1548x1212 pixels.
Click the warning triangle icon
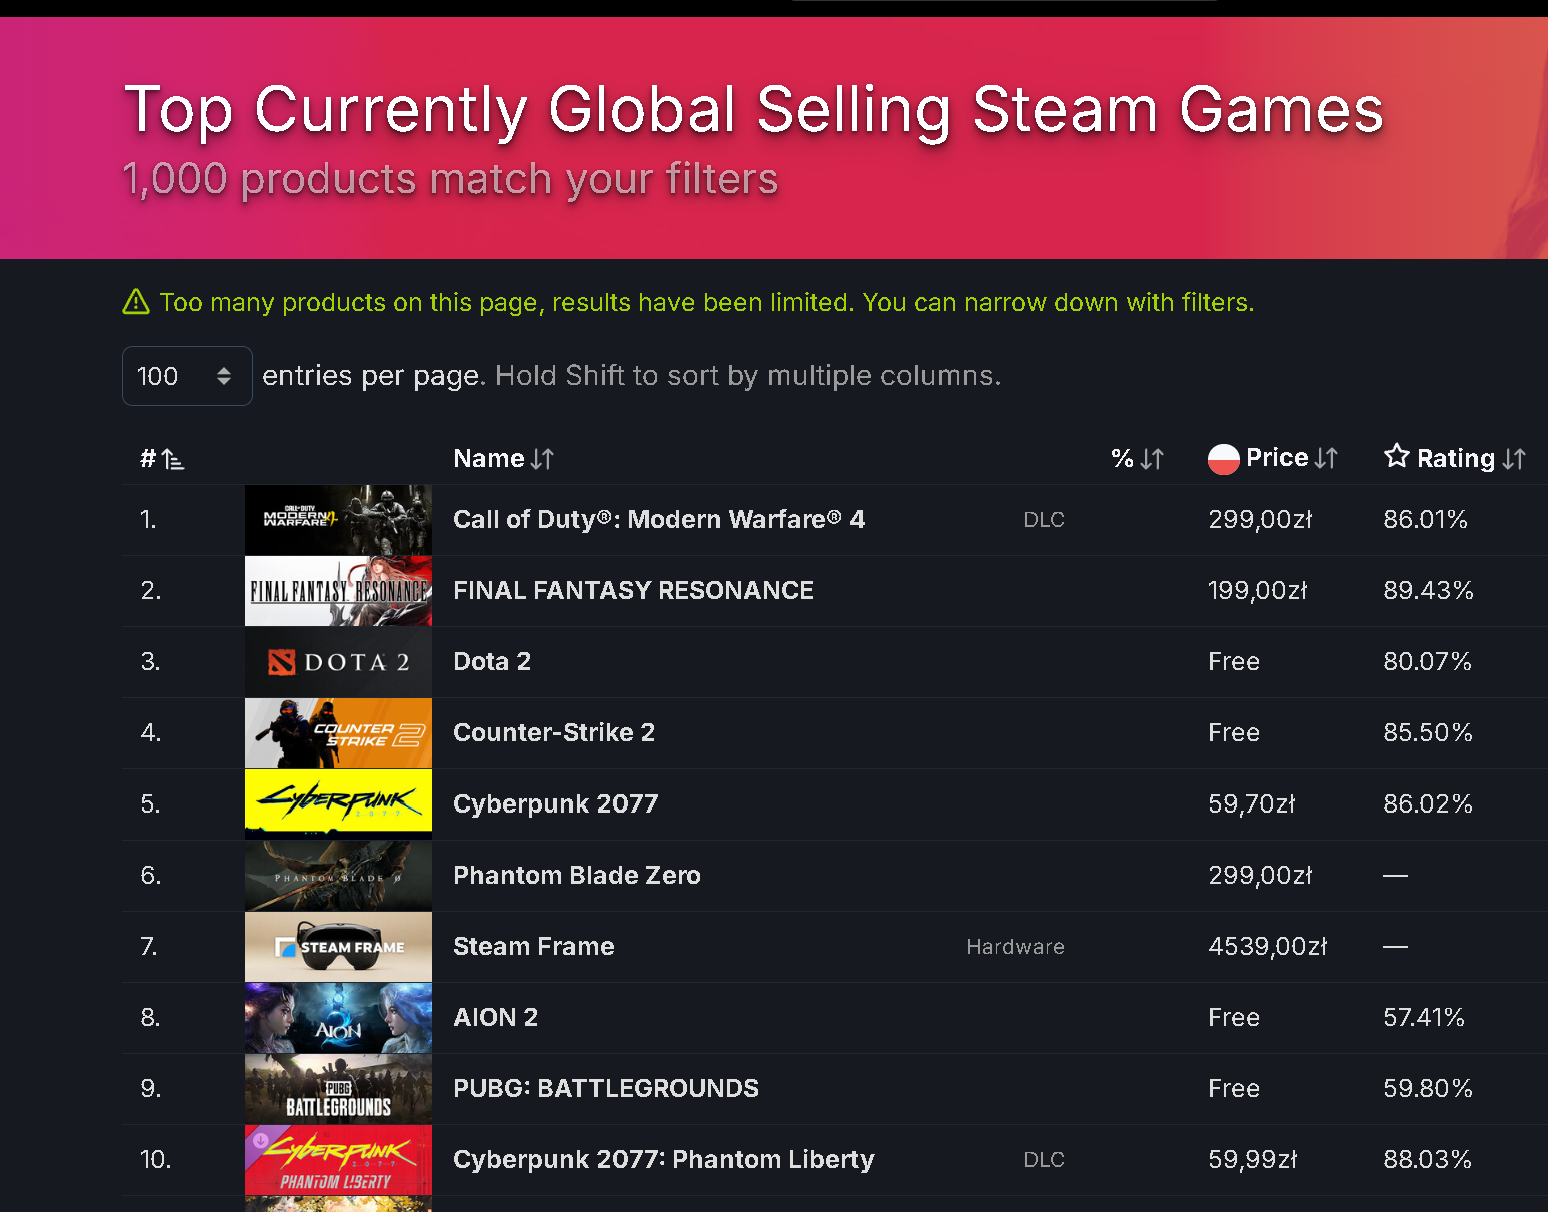coord(136,302)
